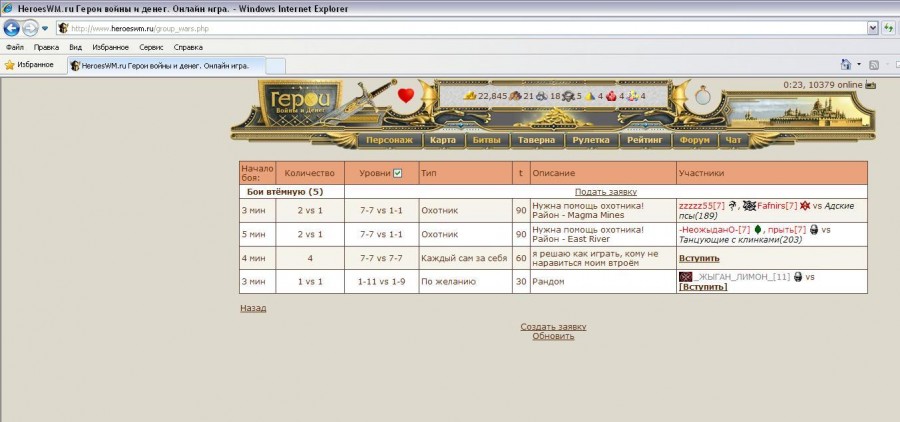Click the Танцующие с клинками(203) text

(x=740, y=239)
